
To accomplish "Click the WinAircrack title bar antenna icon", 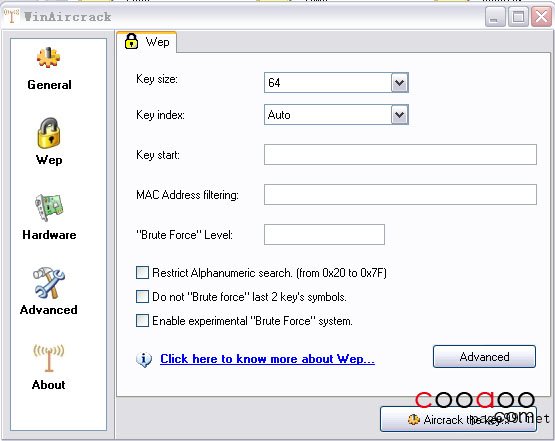I will [11, 16].
